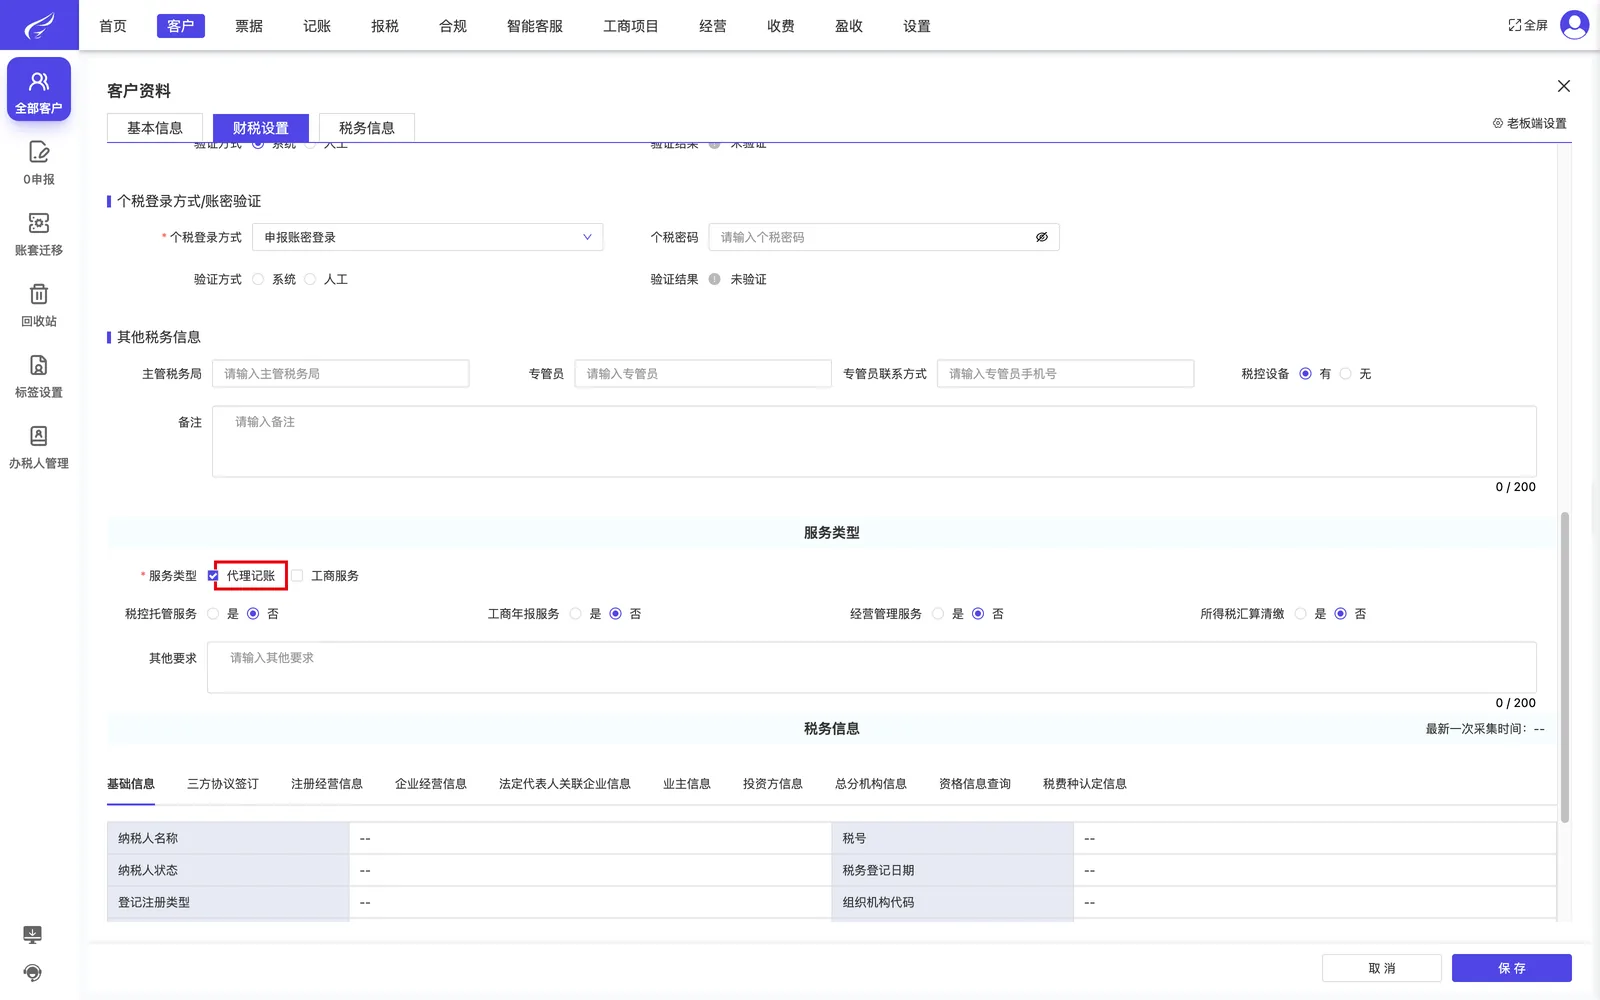Open the 报税 top menu
Screen dimensions: 1600x1000
(x=385, y=26)
